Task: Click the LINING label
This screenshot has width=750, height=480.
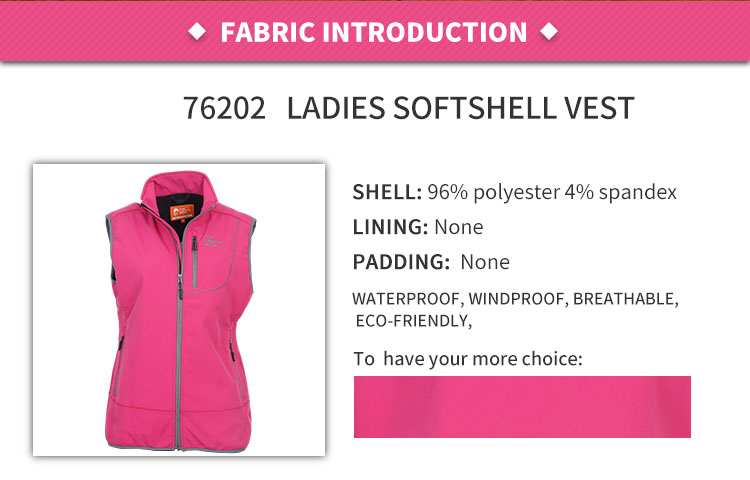Action: 390,227
